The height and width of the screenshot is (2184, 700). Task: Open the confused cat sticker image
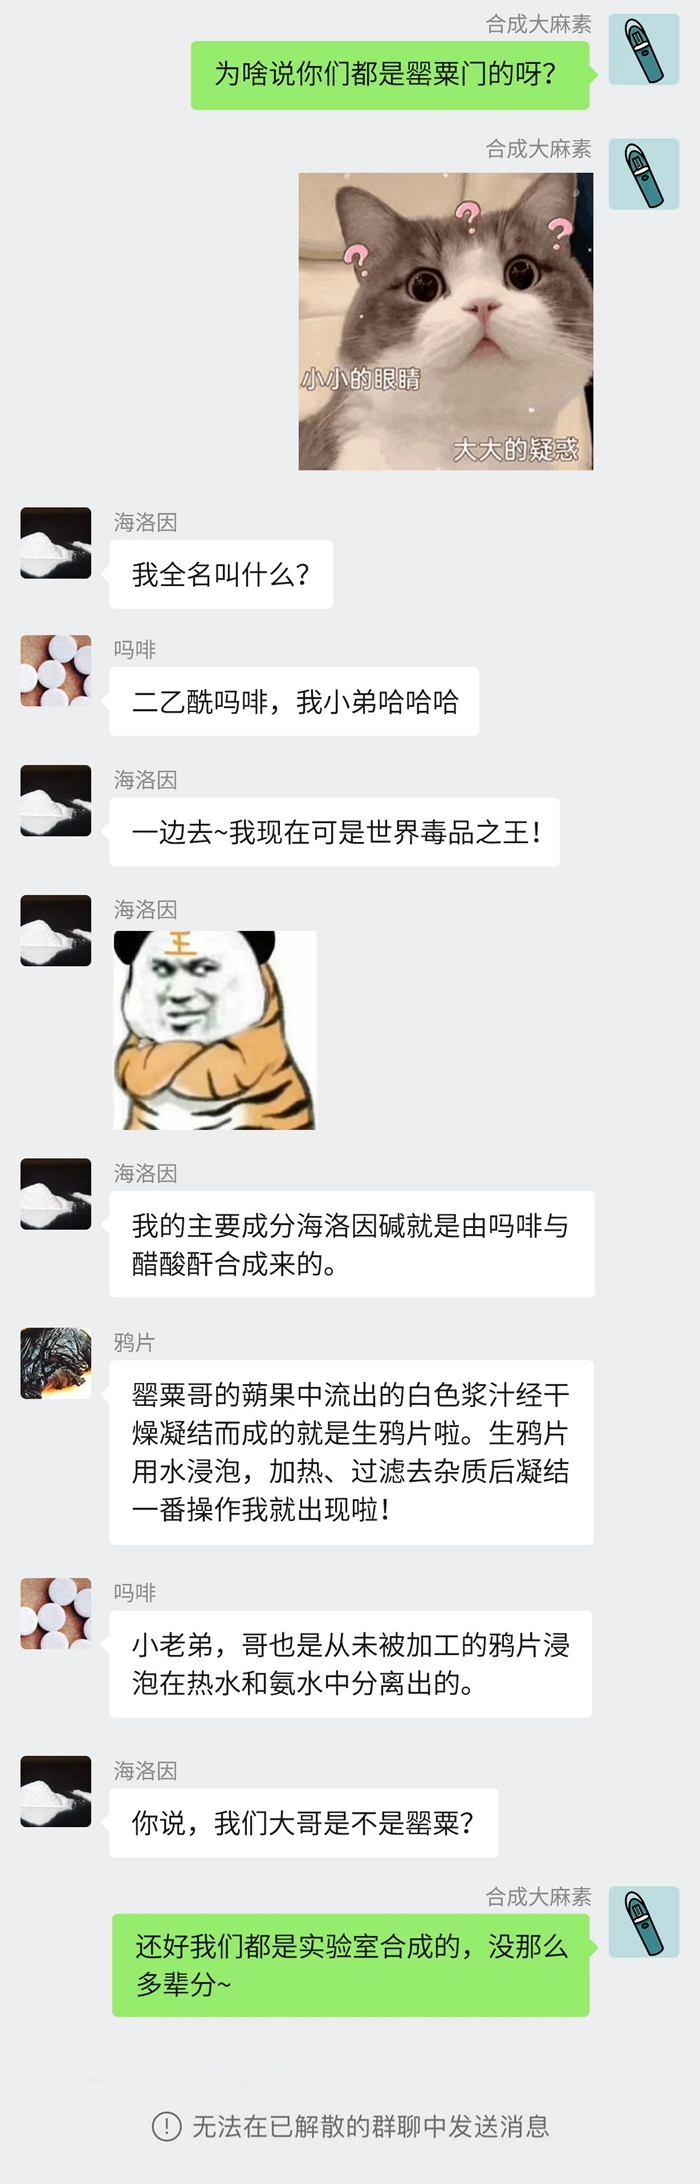446,321
